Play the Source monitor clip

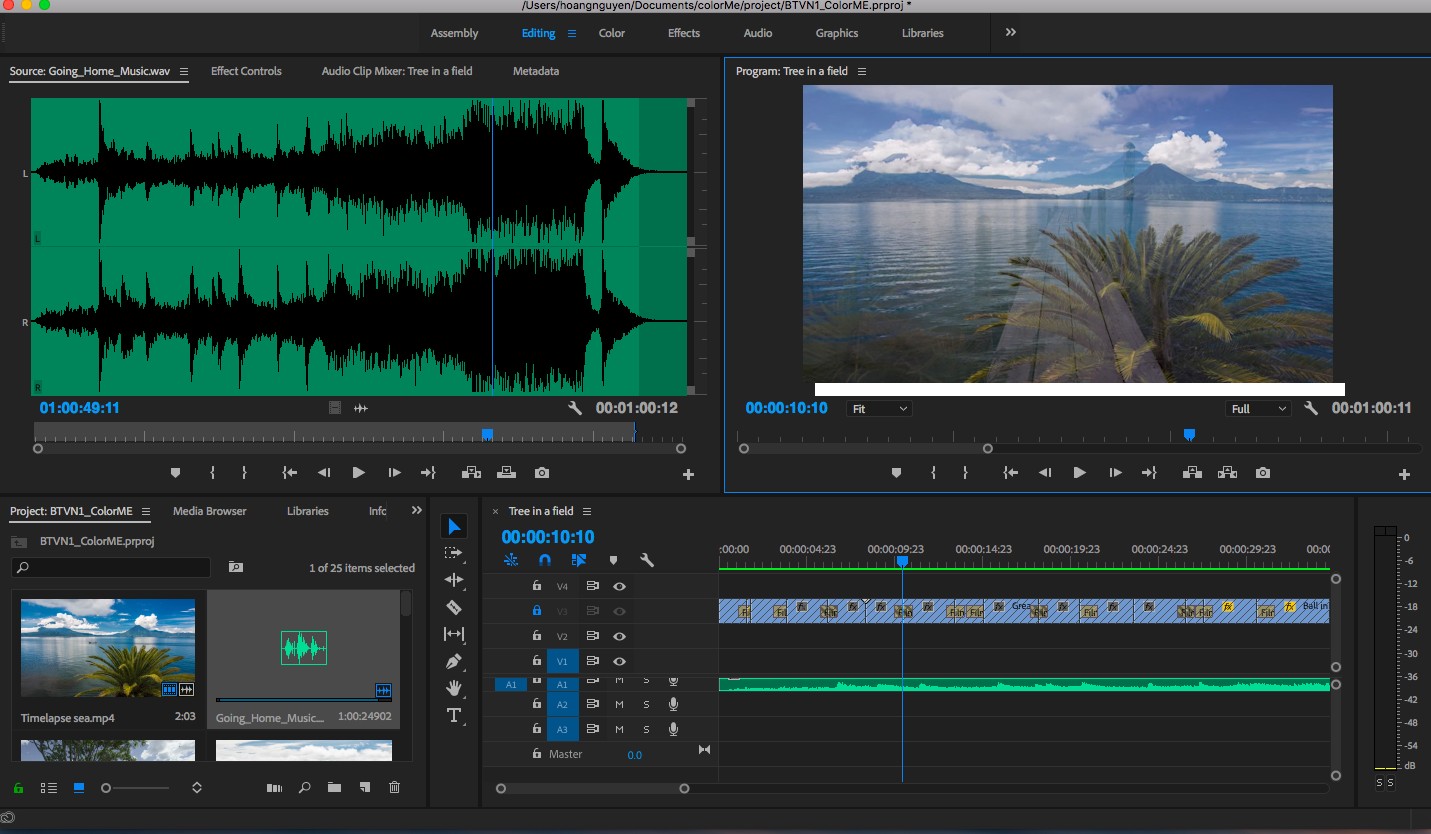(359, 473)
